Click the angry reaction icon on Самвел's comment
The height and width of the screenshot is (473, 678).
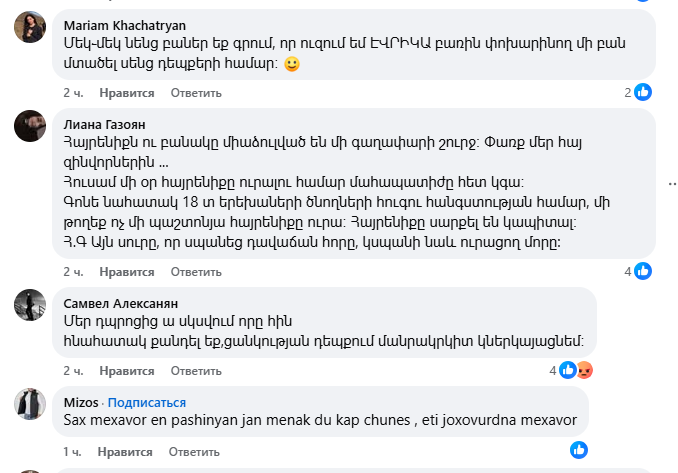point(584,370)
